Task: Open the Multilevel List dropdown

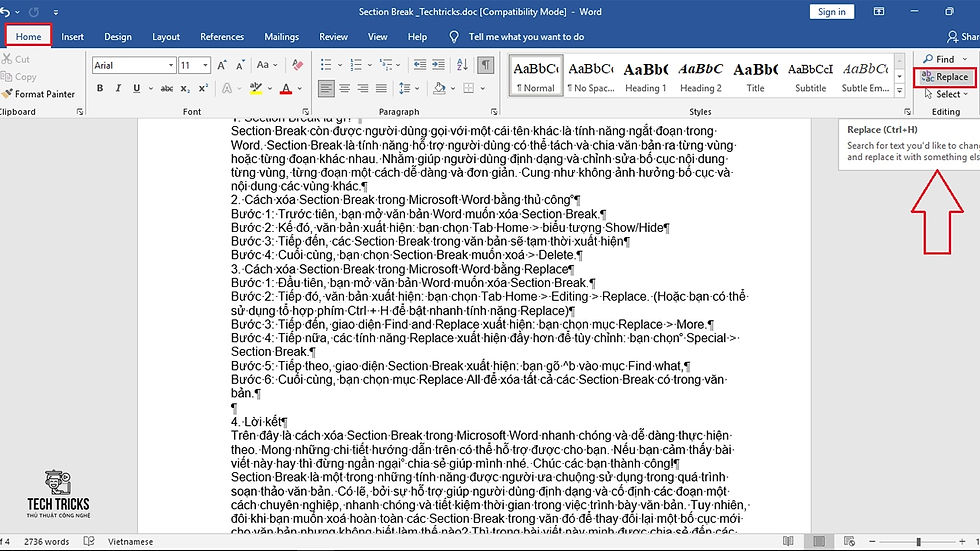Action: click(x=399, y=65)
